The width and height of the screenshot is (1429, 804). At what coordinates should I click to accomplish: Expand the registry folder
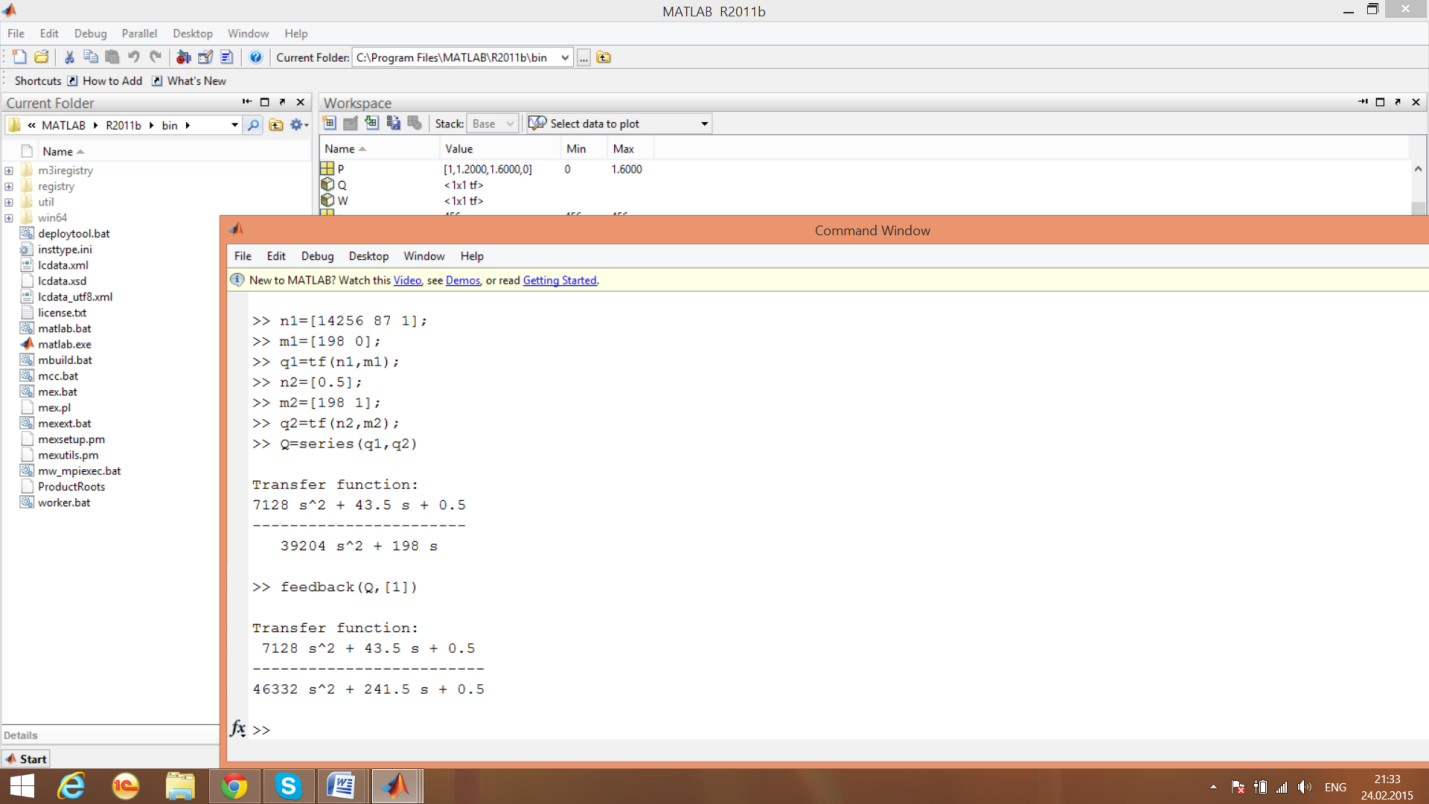tap(9, 187)
